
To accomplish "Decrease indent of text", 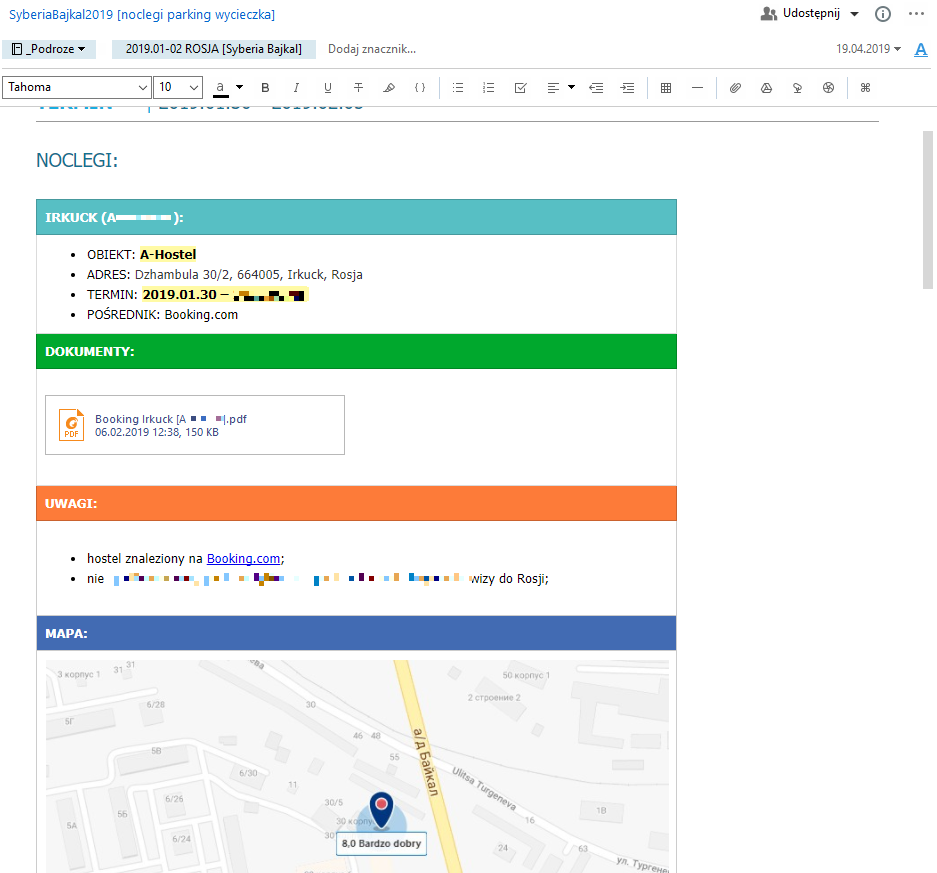I will click(596, 88).
